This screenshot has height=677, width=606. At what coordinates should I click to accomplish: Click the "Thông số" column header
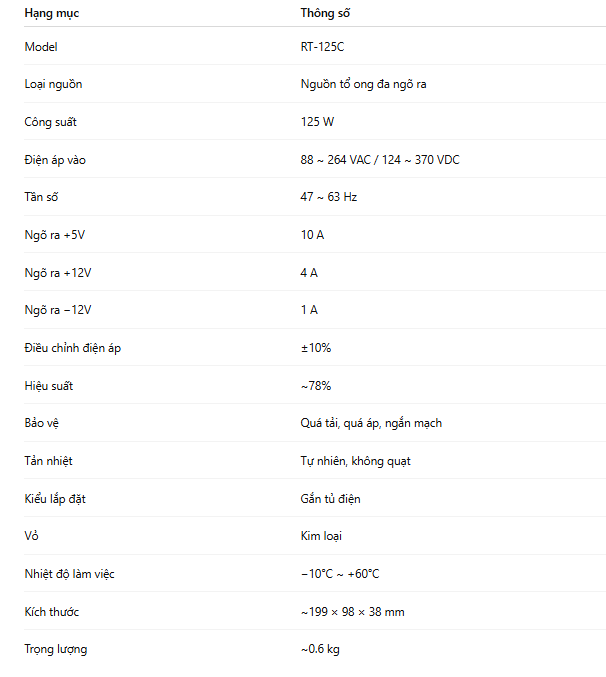pyautogui.click(x=325, y=14)
